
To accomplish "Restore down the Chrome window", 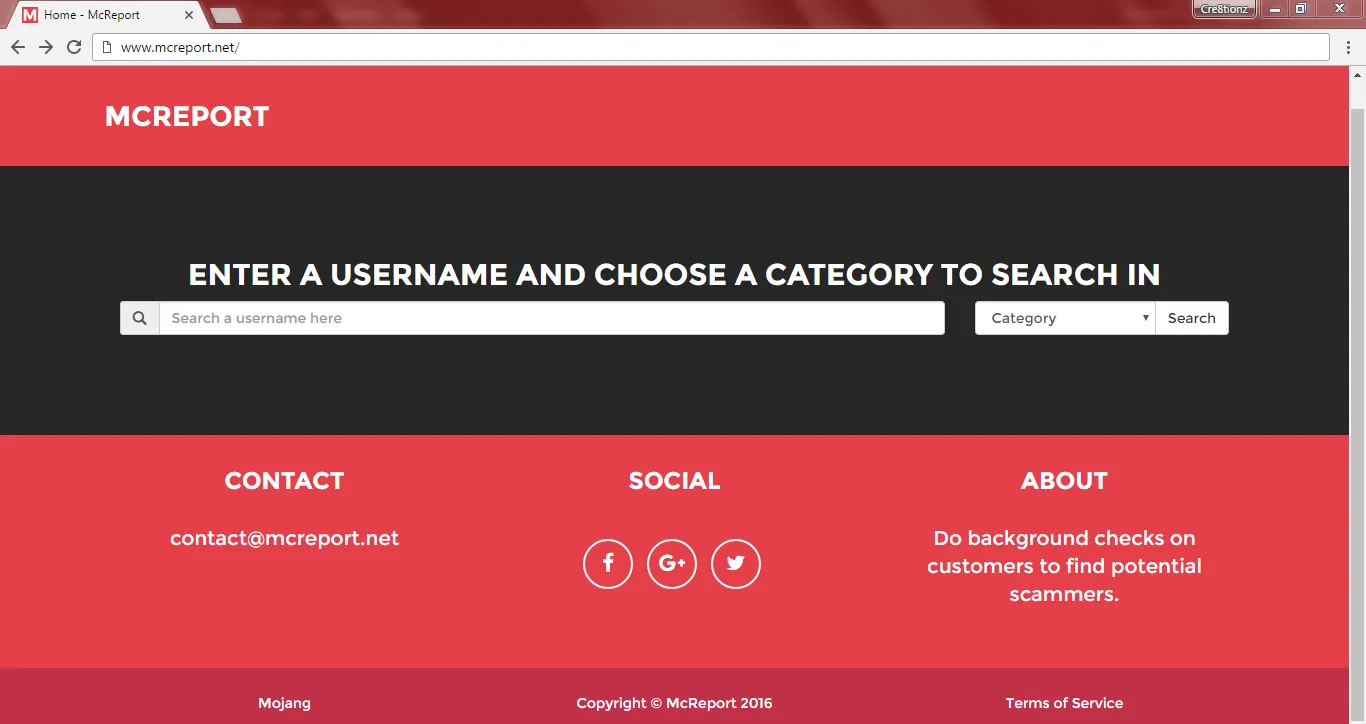I will tap(1301, 9).
